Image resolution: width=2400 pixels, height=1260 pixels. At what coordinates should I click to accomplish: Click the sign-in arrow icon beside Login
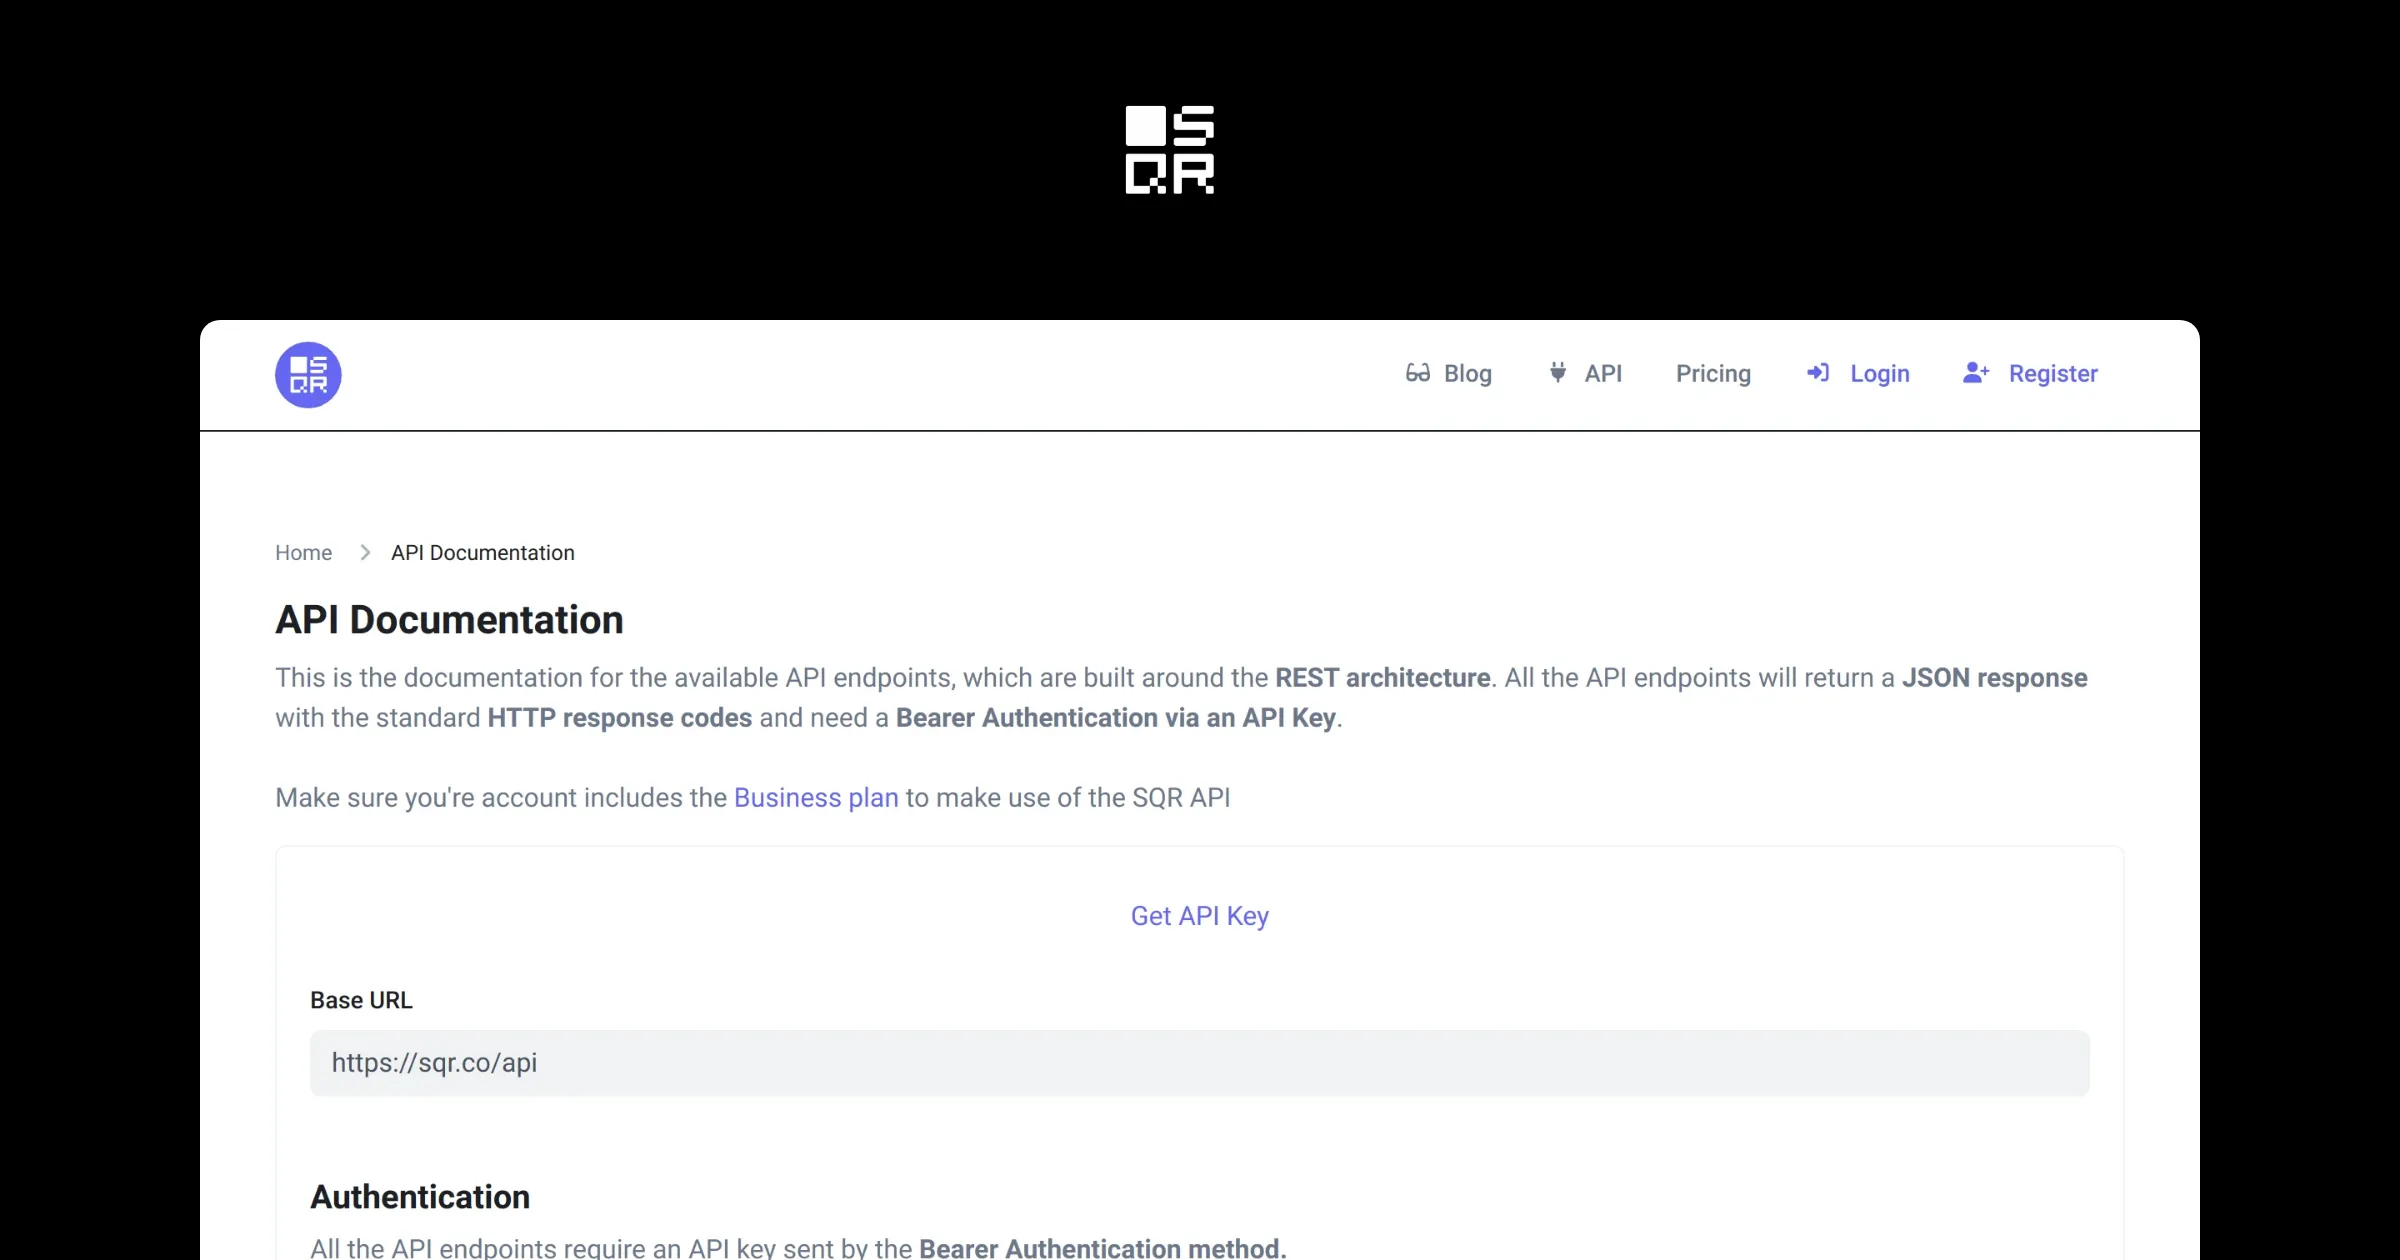(1817, 373)
